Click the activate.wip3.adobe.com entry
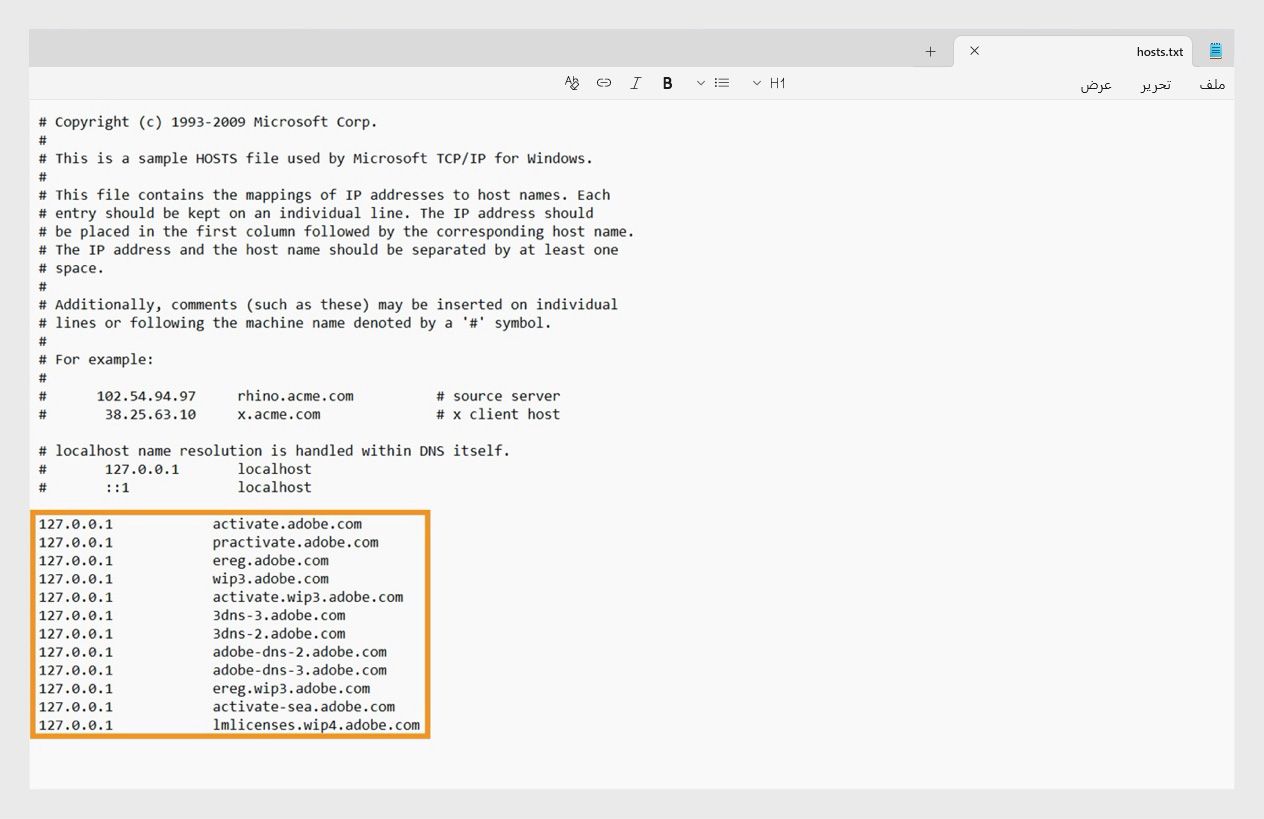This screenshot has height=819, width=1264. point(308,597)
